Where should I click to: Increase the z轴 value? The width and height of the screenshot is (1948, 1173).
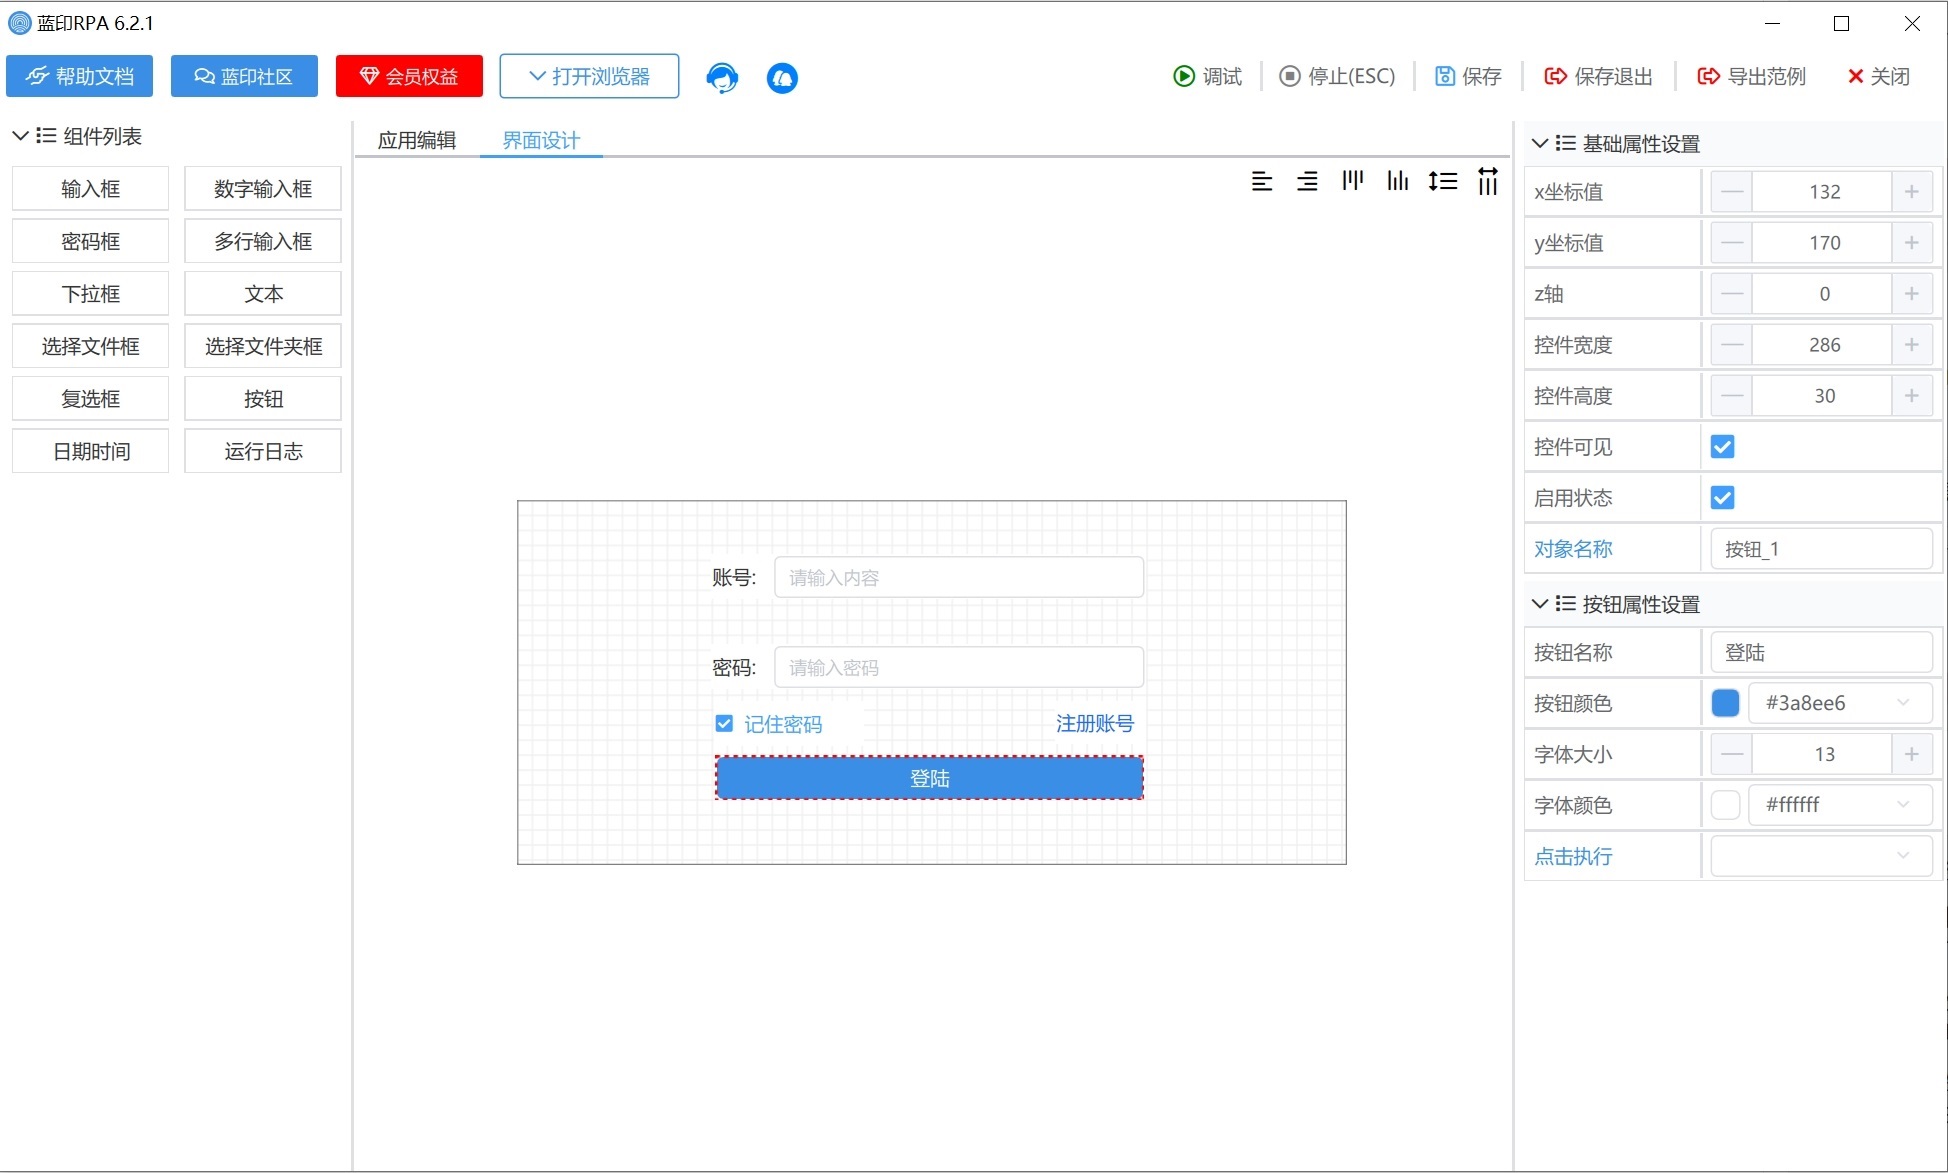(1912, 293)
